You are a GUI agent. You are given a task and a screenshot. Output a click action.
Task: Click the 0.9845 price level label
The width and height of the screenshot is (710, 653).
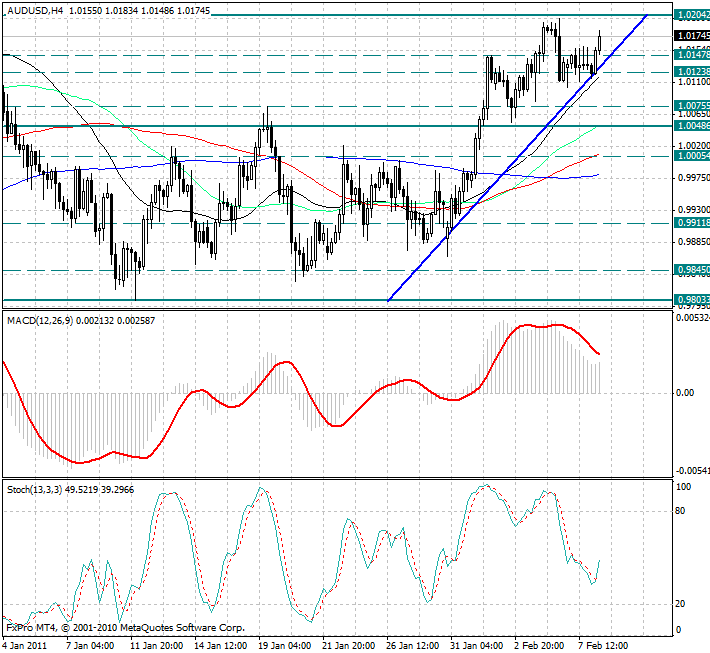point(692,270)
